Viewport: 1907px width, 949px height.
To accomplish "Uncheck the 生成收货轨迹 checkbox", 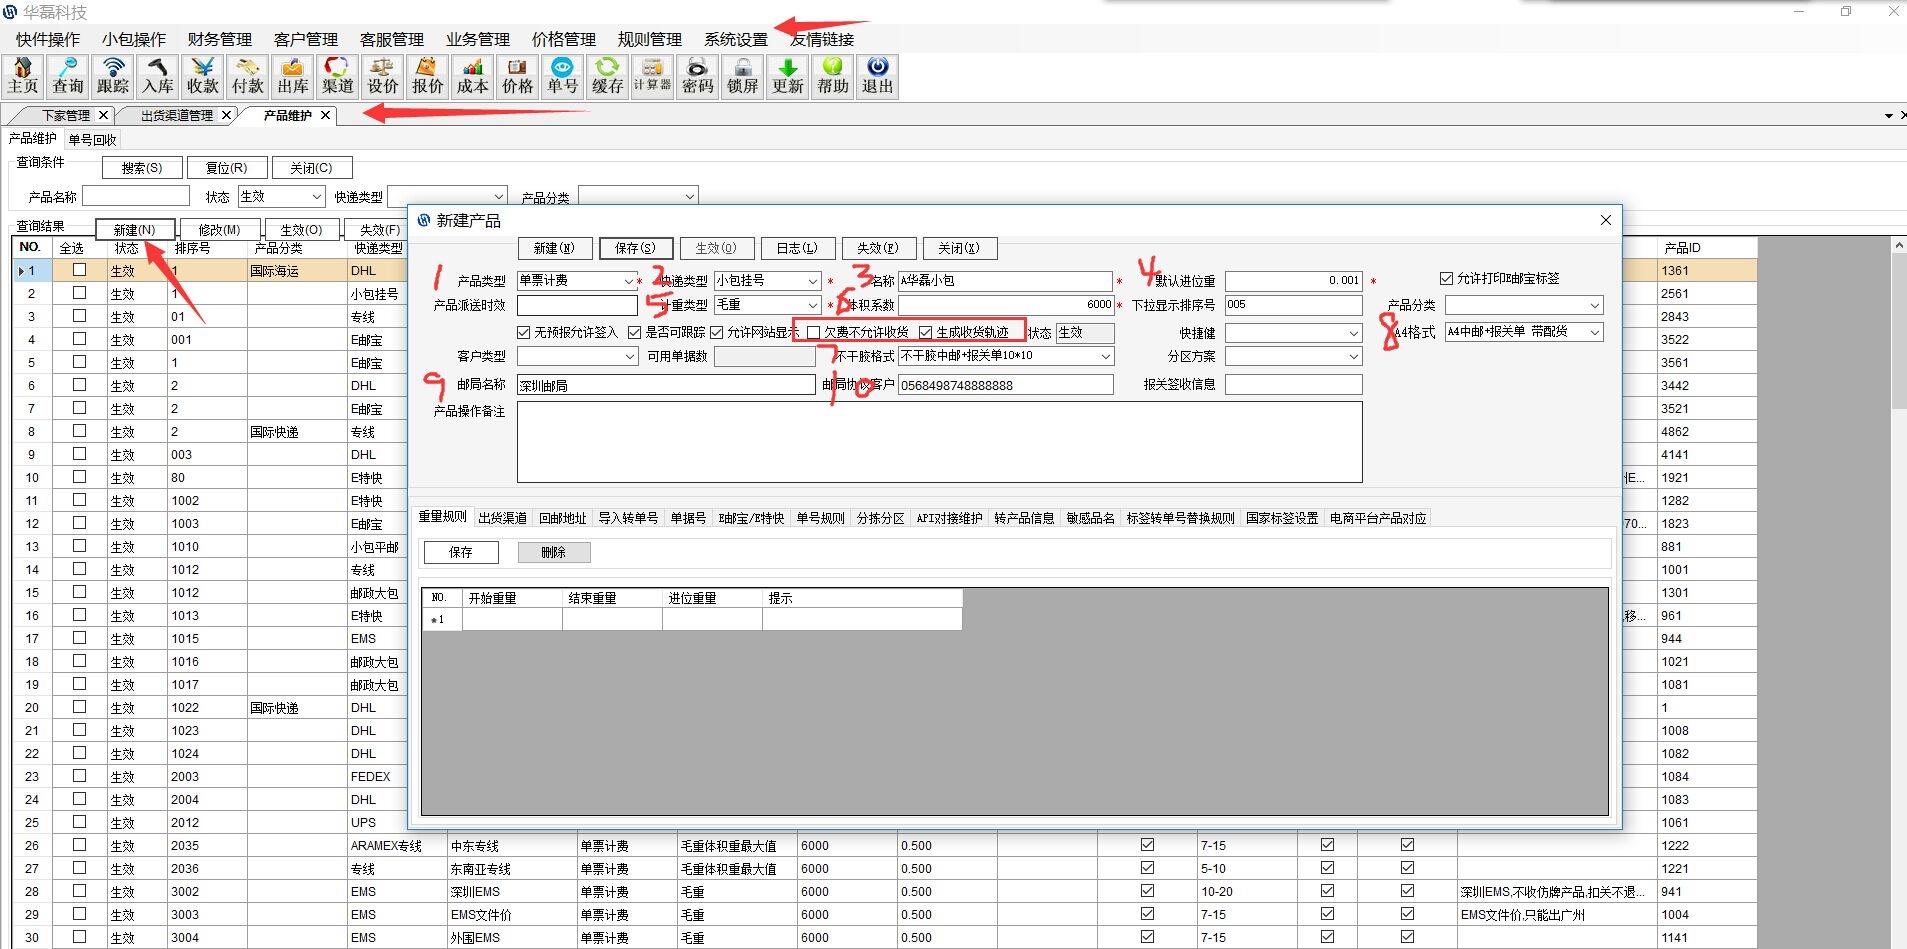I will point(926,332).
